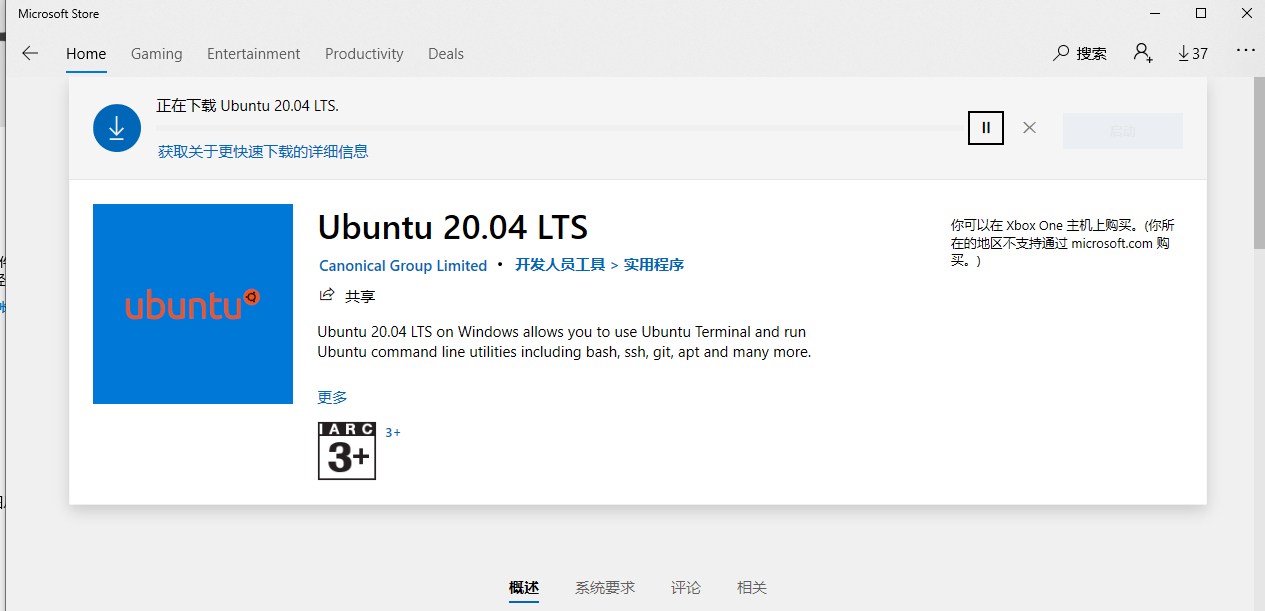Select the Productivity tab
Screen dimensions: 1265x611
pos(364,54)
